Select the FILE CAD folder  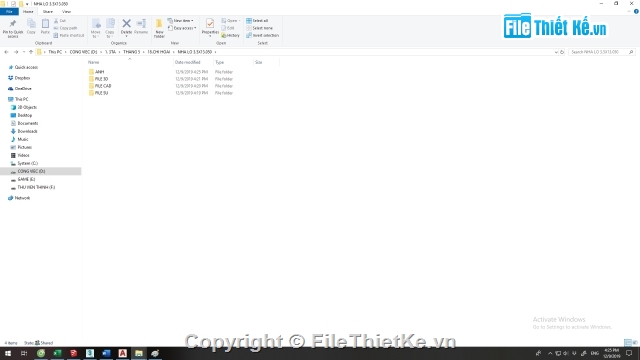point(102,86)
